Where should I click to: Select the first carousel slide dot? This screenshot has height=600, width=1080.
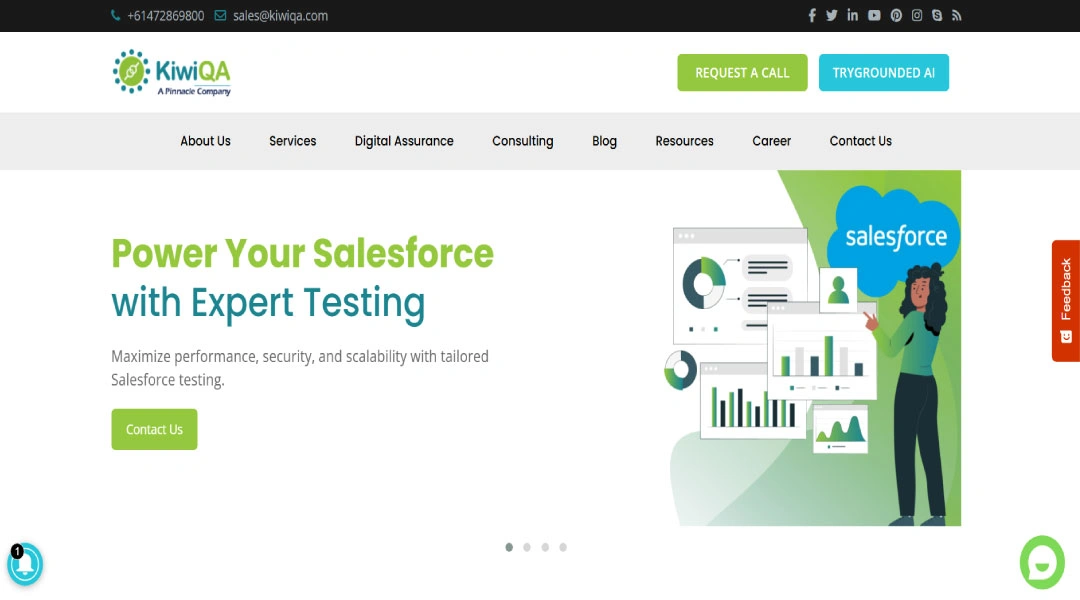[x=509, y=547]
